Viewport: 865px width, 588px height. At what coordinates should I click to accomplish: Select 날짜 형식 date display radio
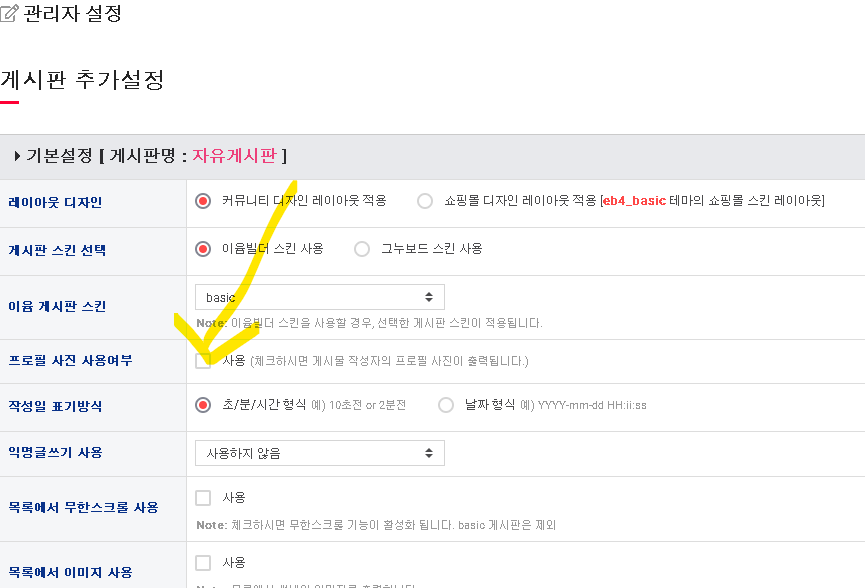pos(446,405)
